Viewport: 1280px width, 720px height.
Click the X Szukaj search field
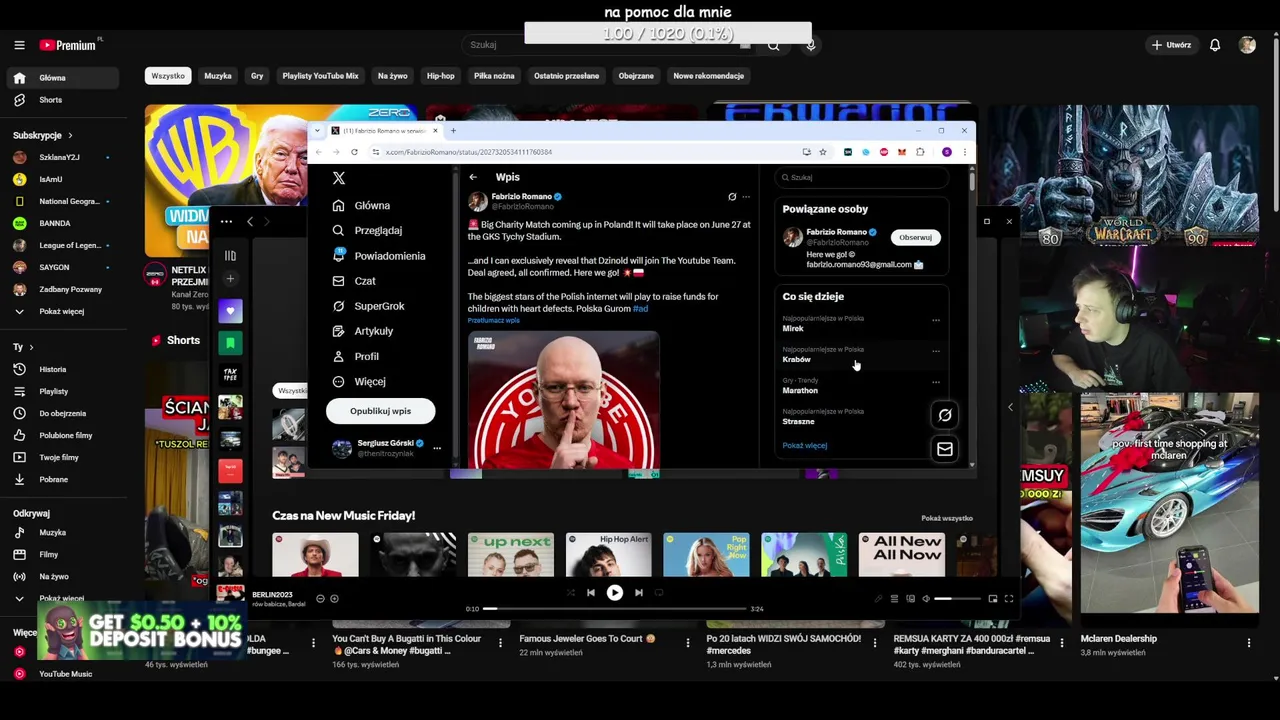click(862, 178)
